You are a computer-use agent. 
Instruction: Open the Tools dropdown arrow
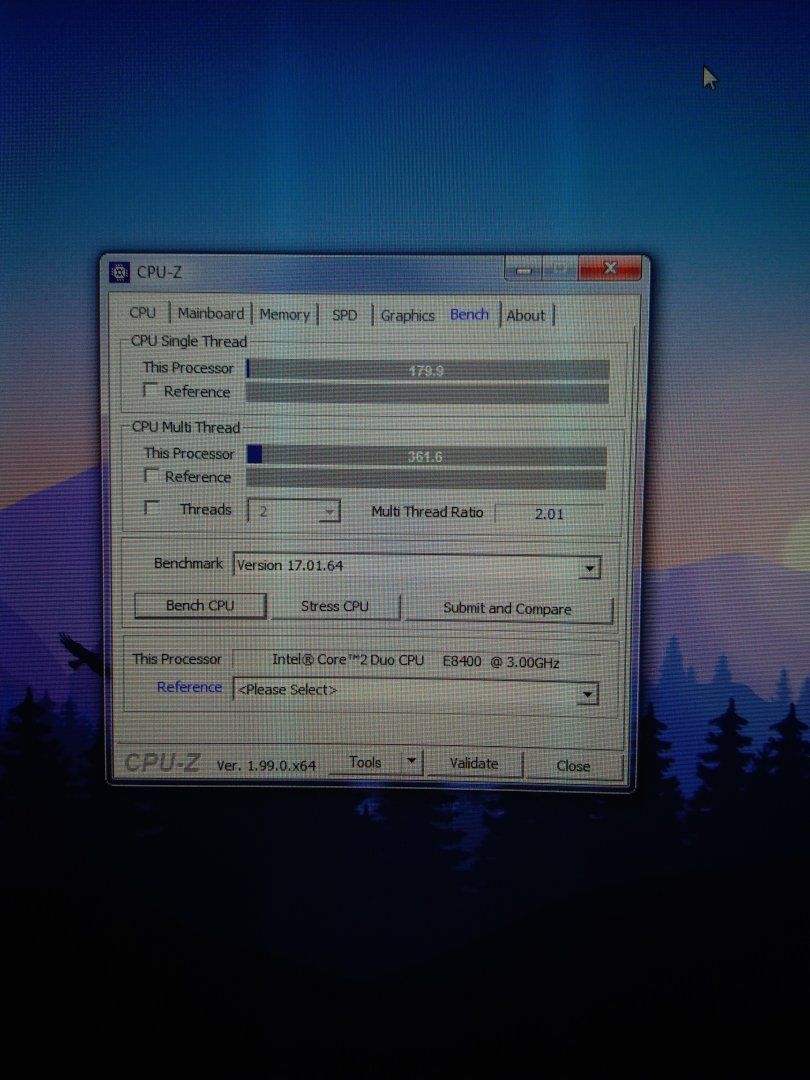411,762
